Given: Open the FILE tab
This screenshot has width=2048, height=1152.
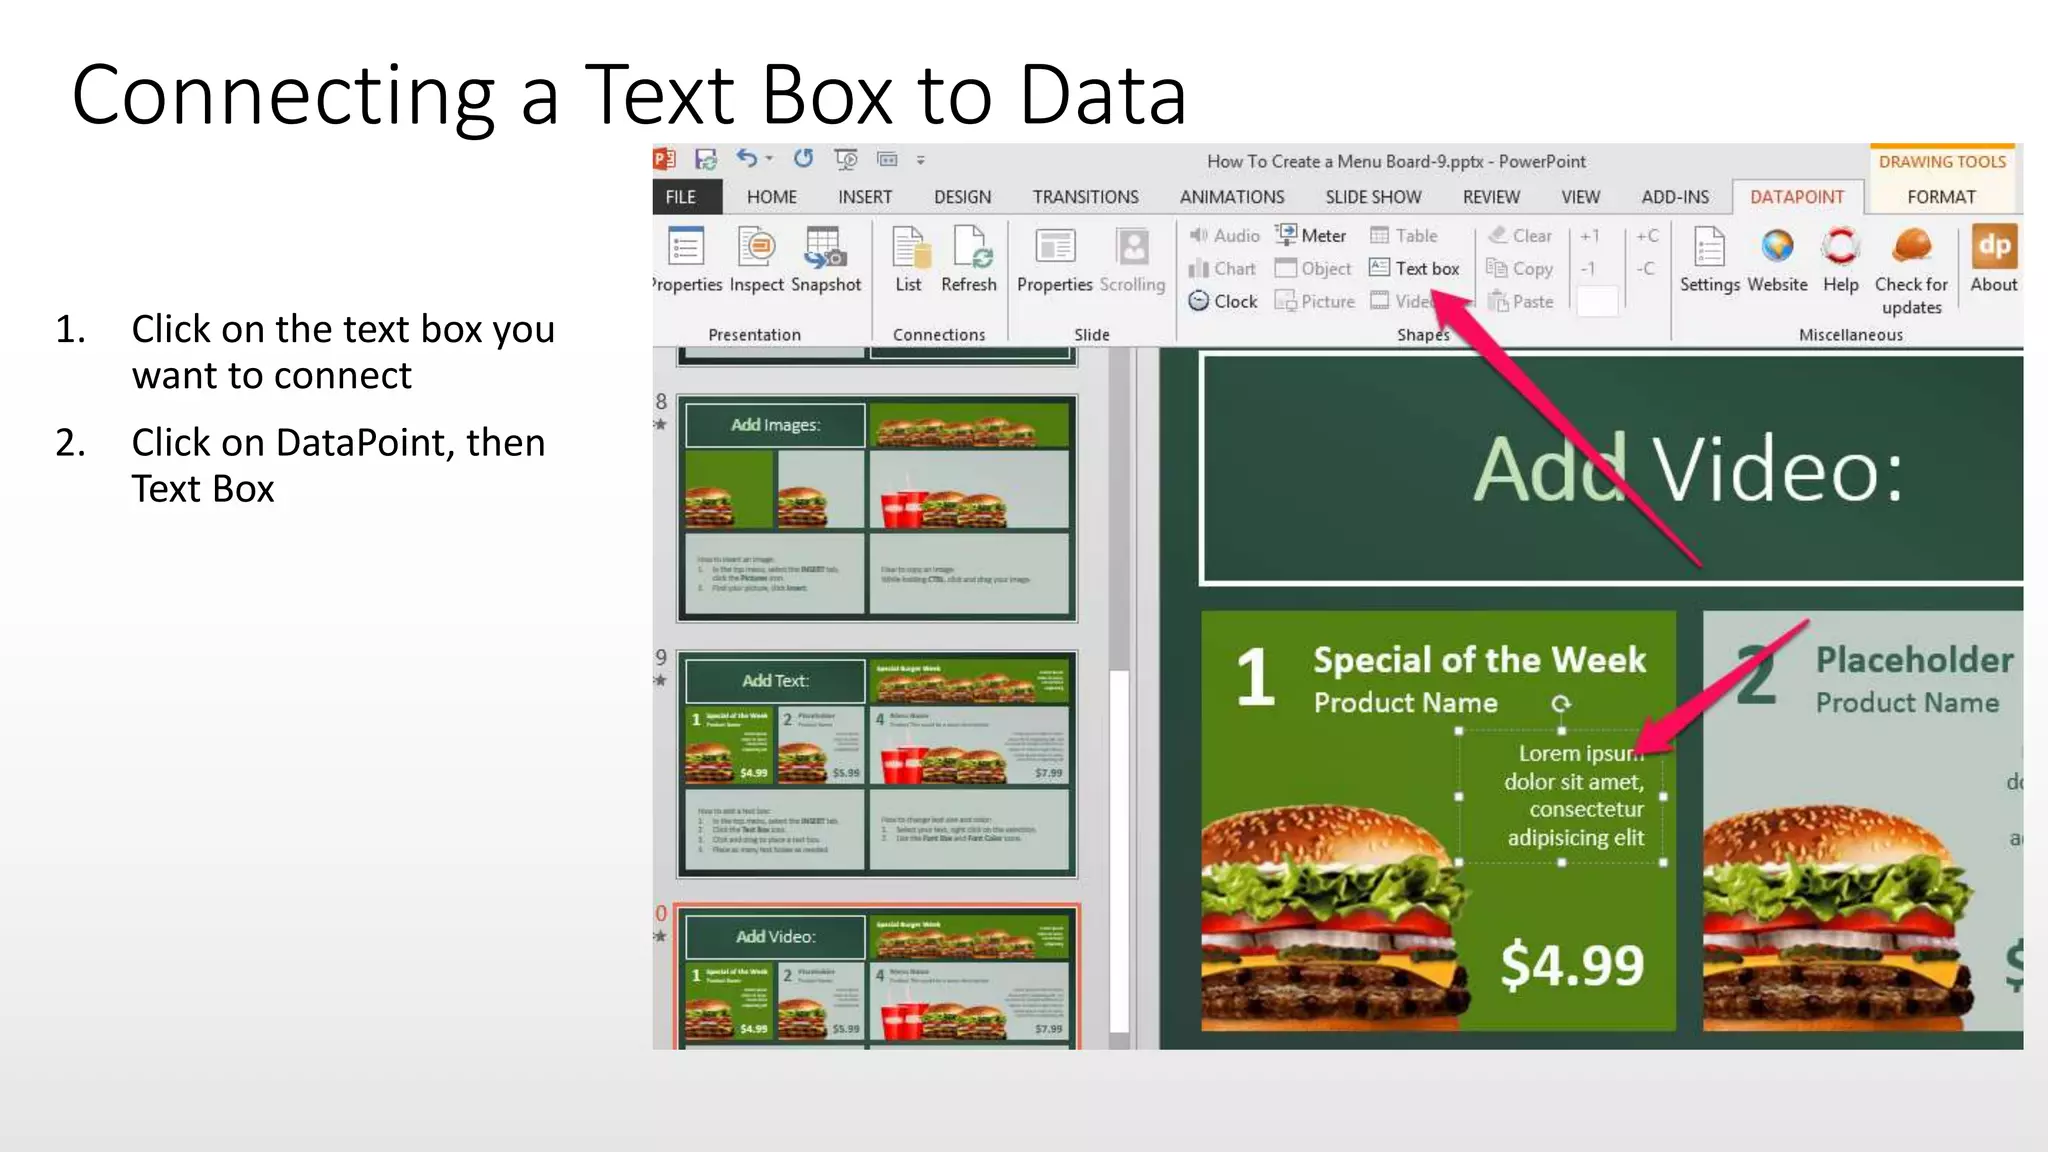Looking at the screenshot, I should point(681,197).
